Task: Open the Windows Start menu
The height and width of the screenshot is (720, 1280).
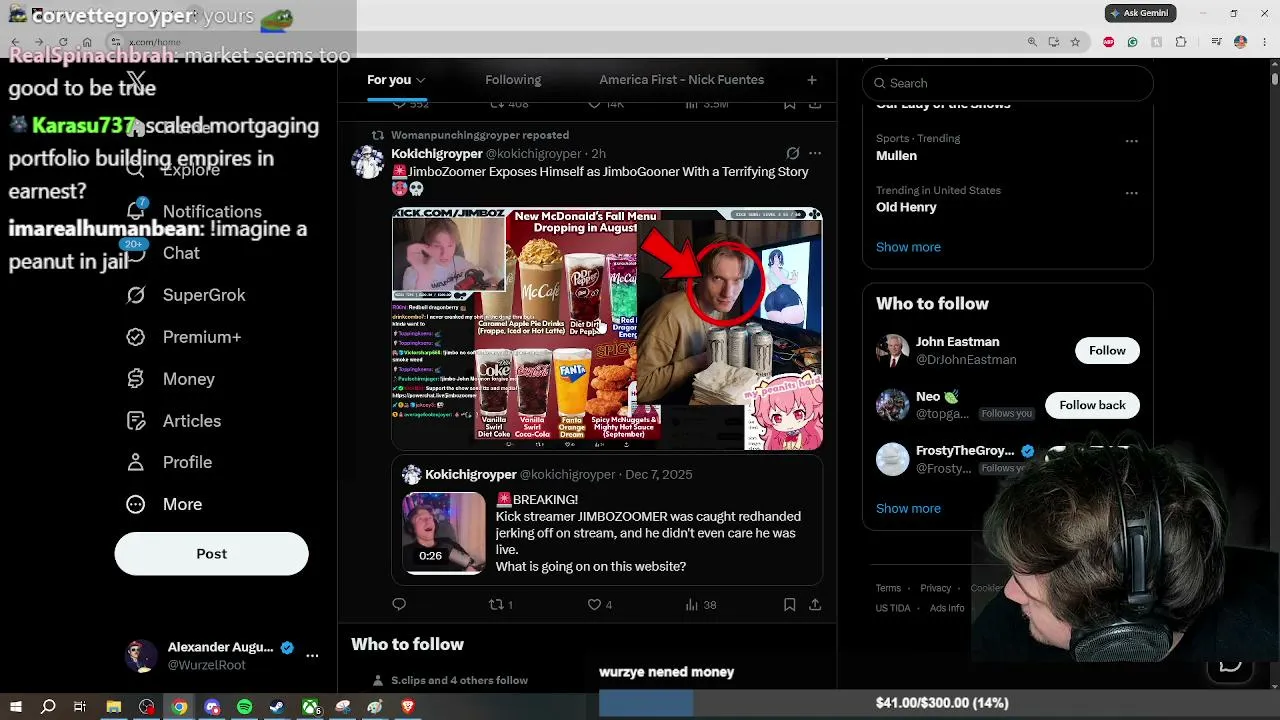Action: pyautogui.click(x=16, y=707)
